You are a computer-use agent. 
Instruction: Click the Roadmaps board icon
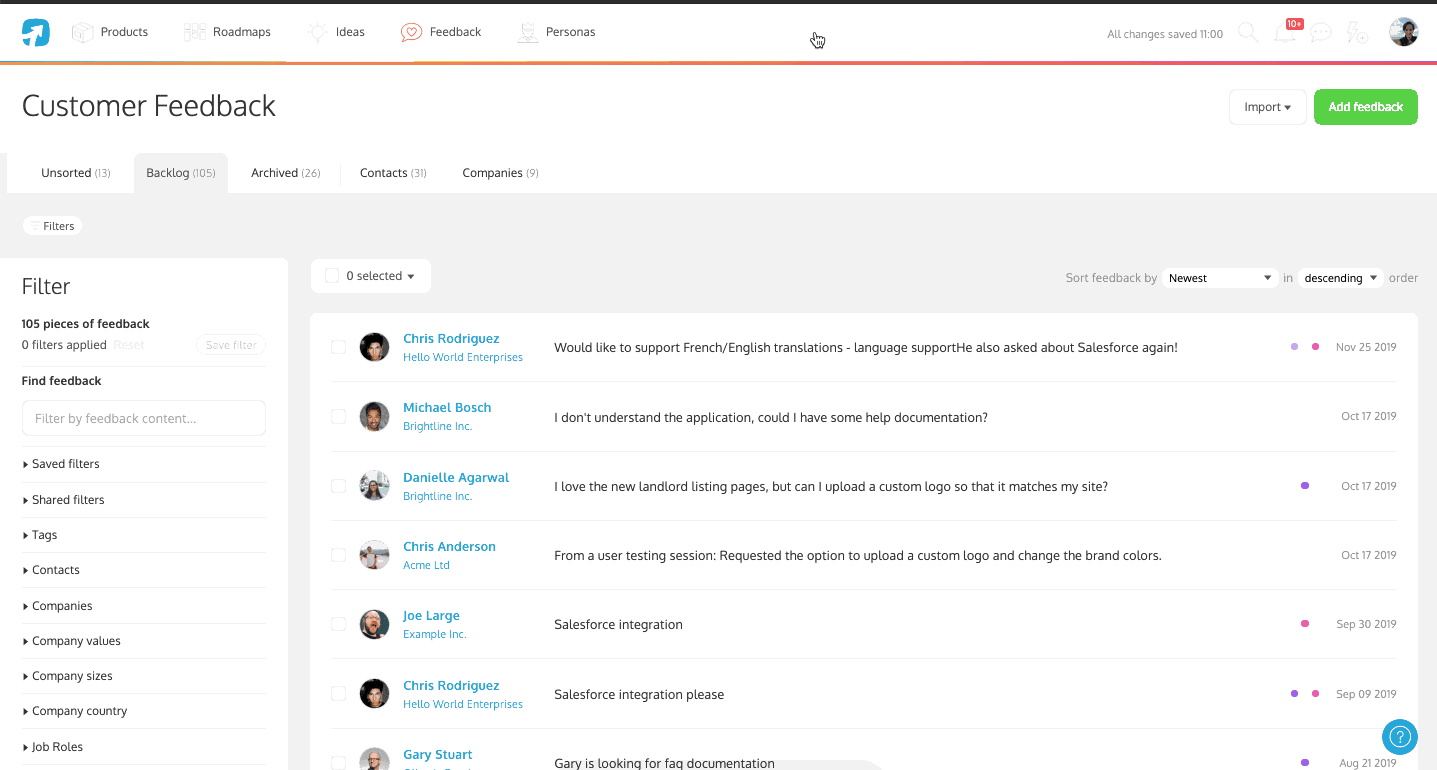click(195, 32)
